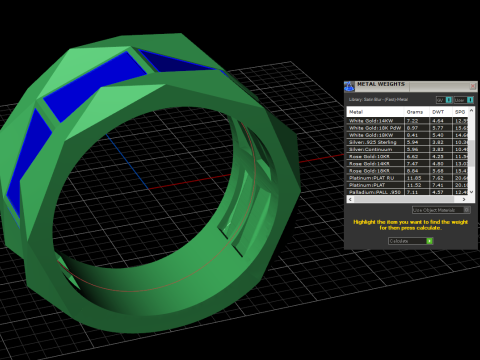Select the White Gold:18KW row
Screen dimensions: 480x360
point(407,135)
